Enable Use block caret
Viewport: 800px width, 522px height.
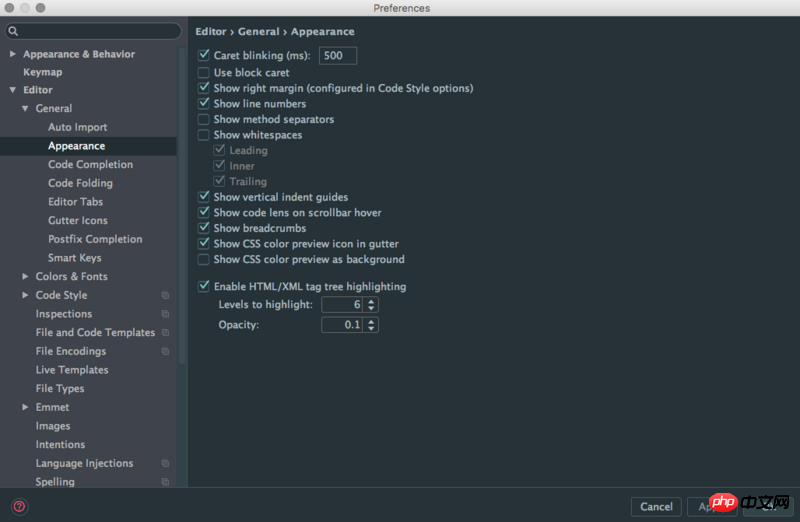[204, 72]
